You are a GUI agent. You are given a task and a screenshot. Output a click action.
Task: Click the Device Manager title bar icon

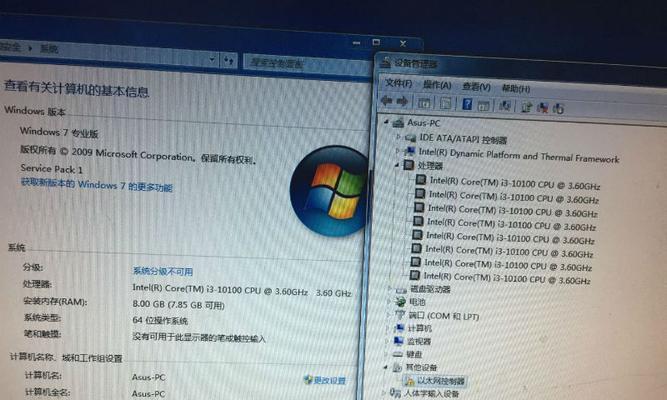click(x=385, y=62)
